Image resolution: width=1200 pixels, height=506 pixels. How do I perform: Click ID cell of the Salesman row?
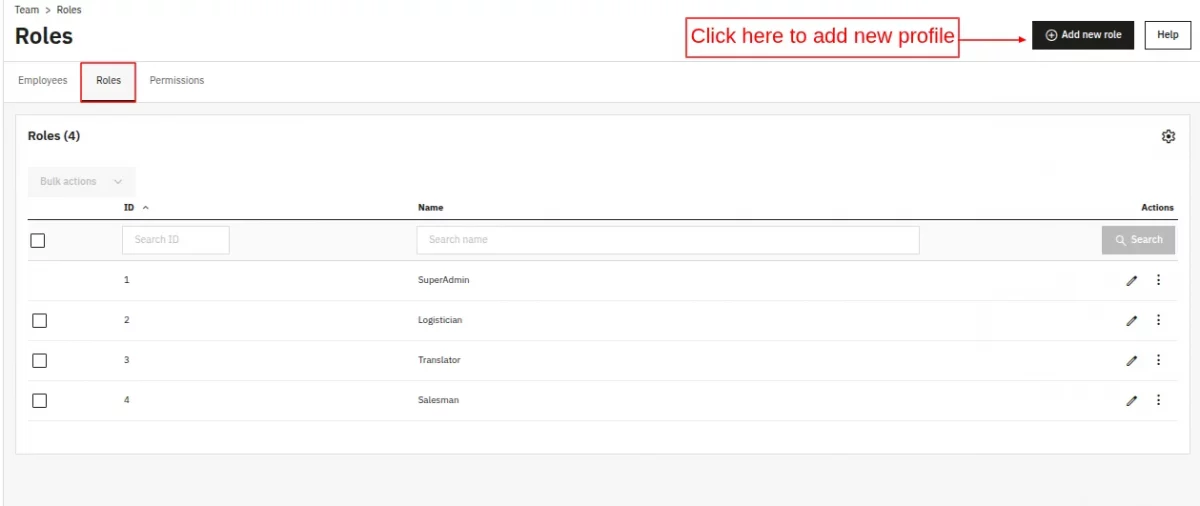[127, 400]
